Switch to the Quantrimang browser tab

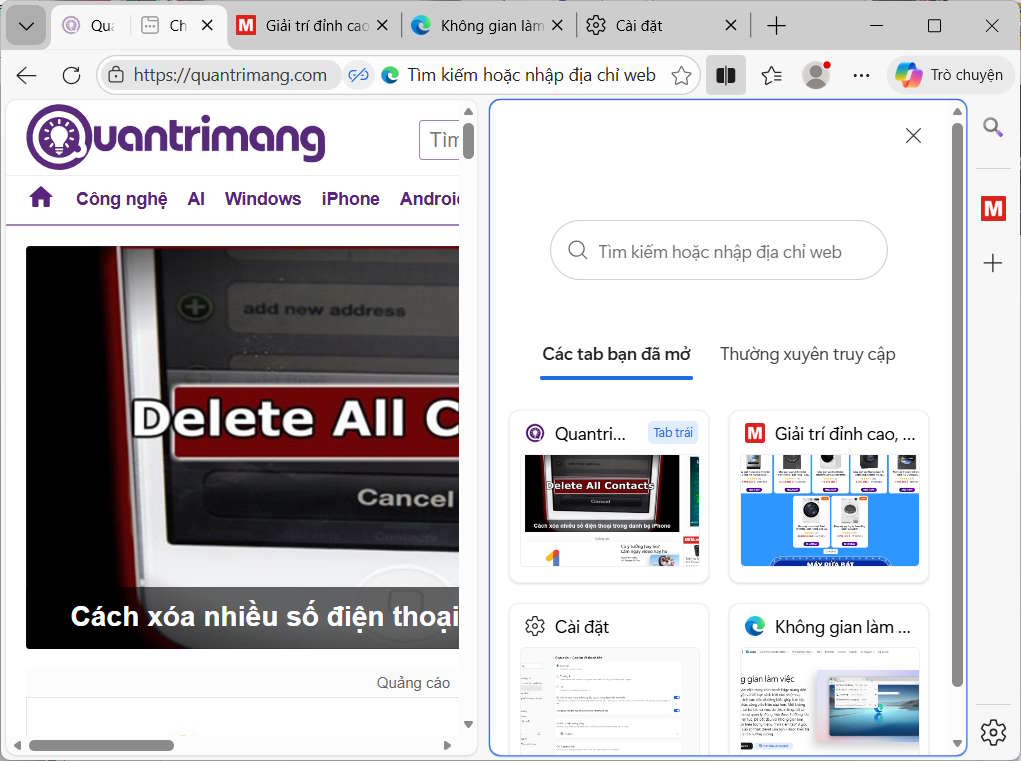(89, 26)
